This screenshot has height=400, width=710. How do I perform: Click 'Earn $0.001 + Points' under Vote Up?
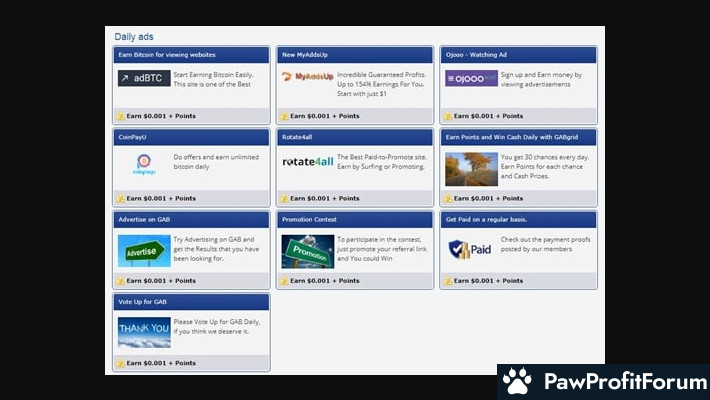click(161, 363)
